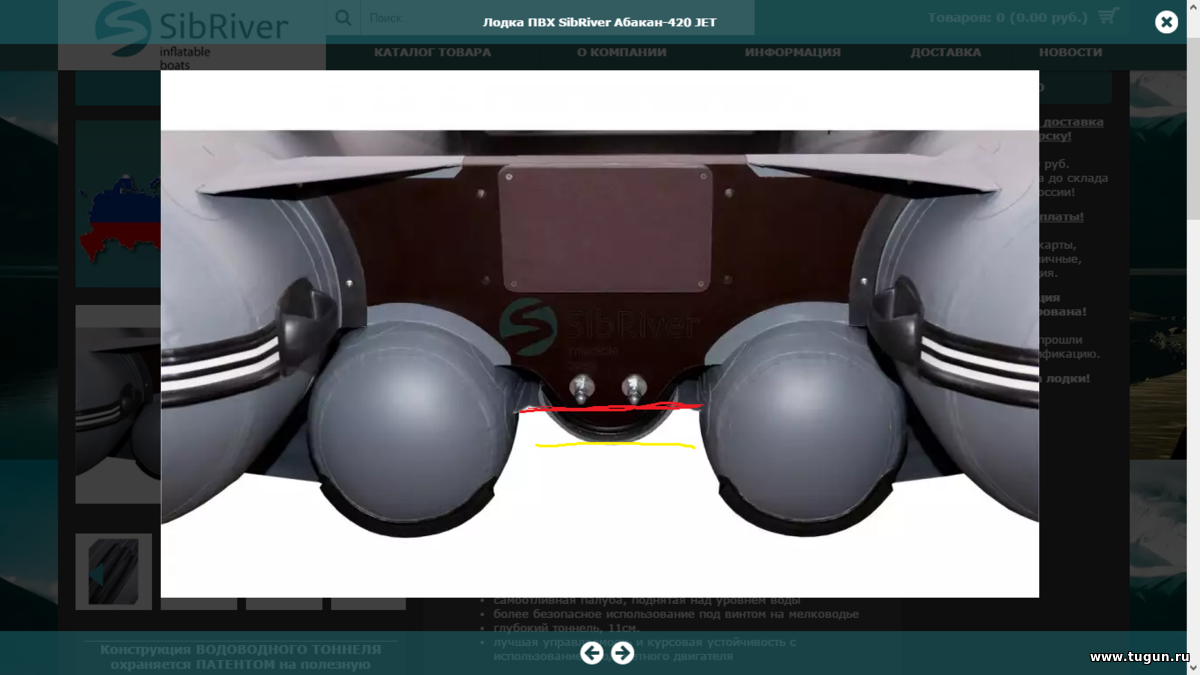Click the search magnifier icon
This screenshot has width=1200, height=675.
click(x=343, y=18)
